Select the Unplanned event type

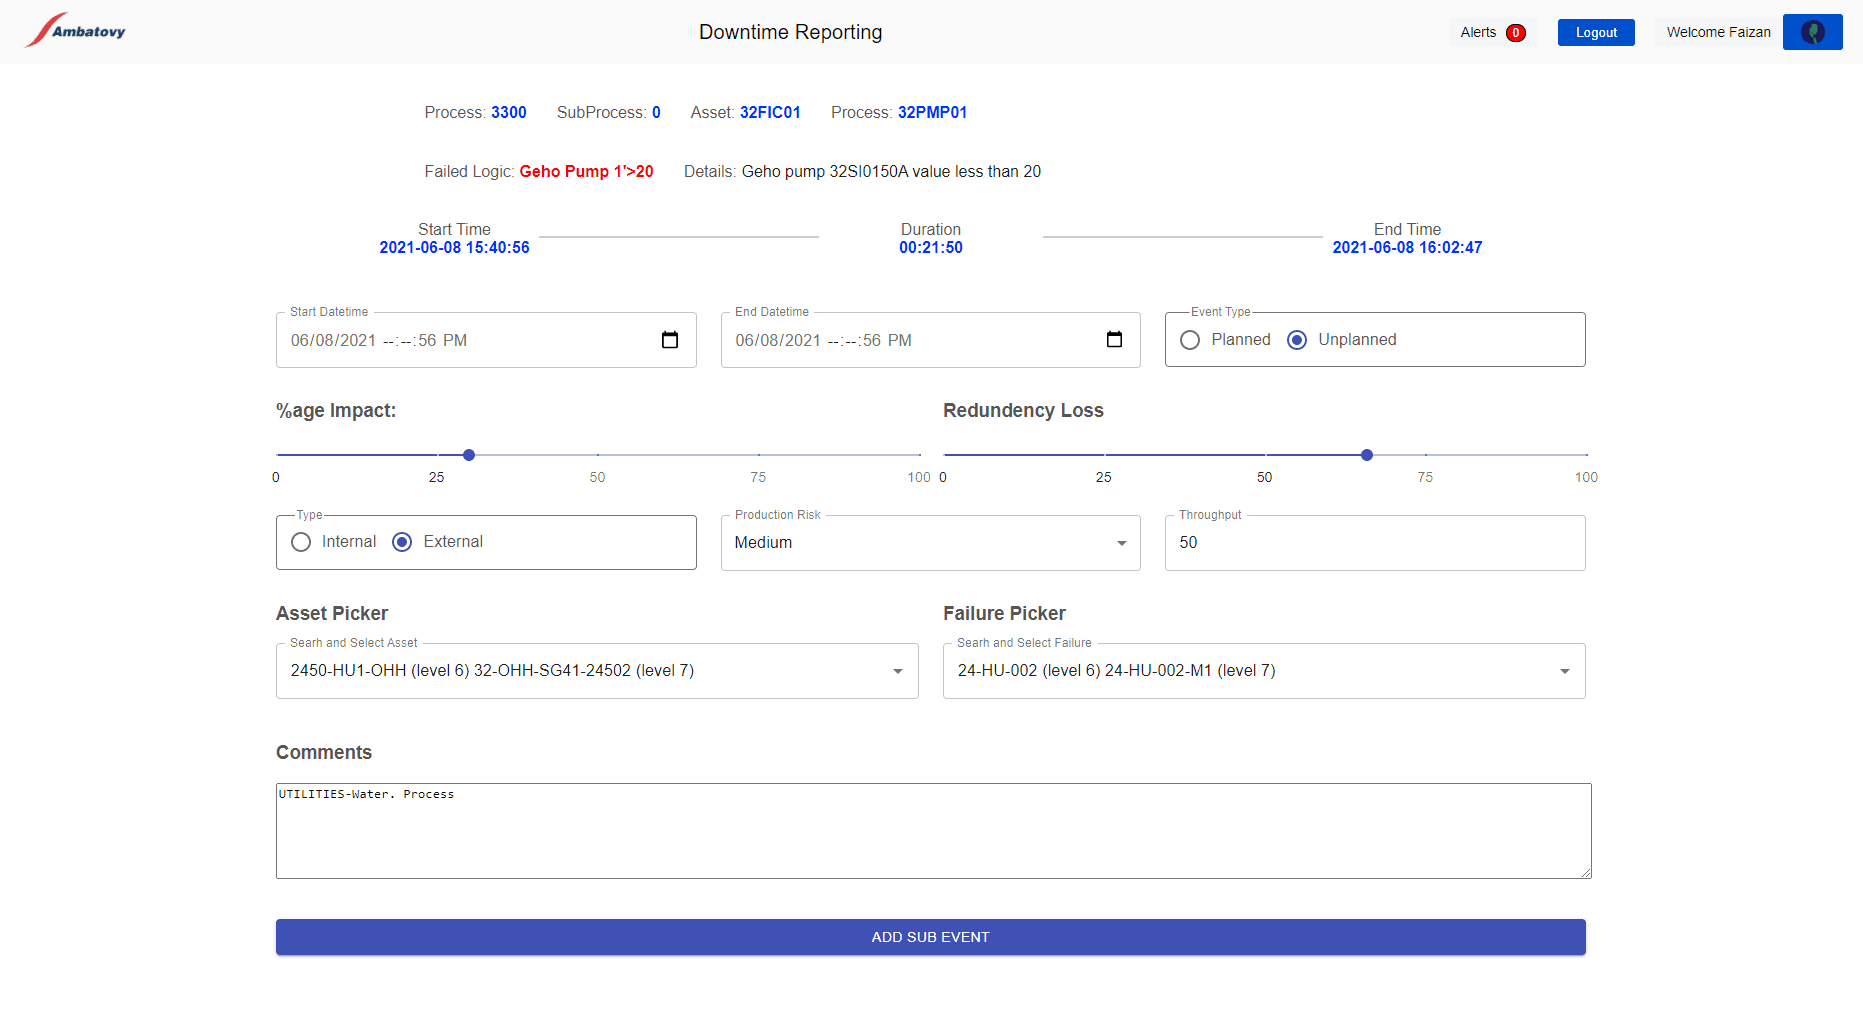(x=1297, y=340)
